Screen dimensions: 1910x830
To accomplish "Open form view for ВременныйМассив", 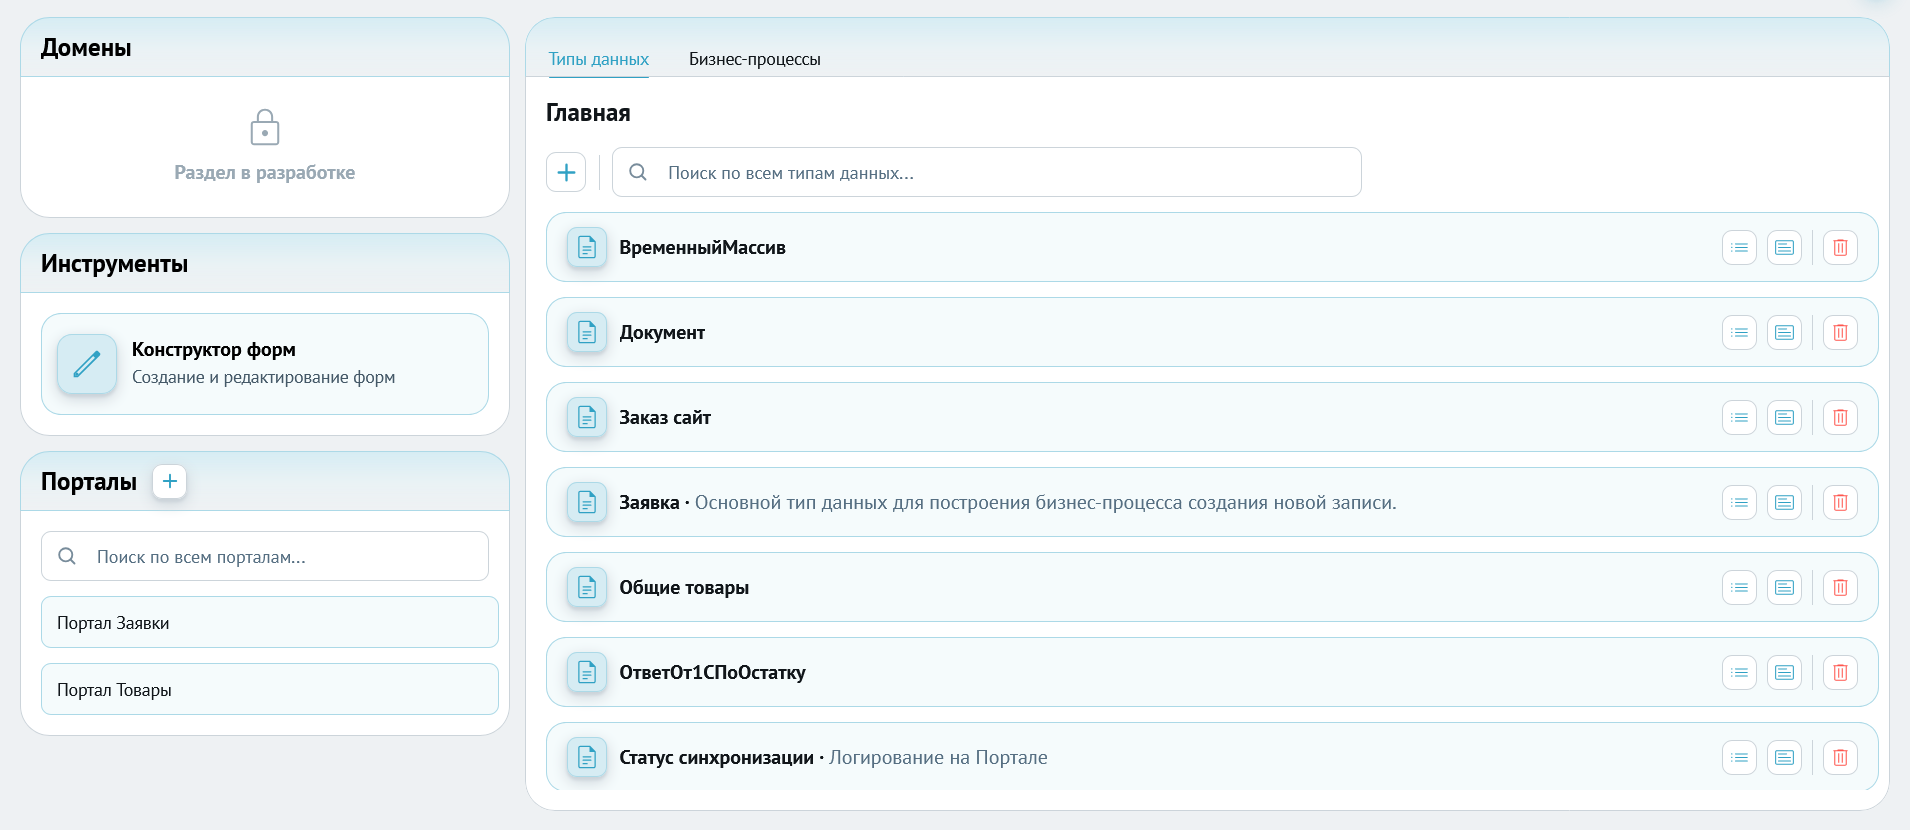I will [1784, 247].
